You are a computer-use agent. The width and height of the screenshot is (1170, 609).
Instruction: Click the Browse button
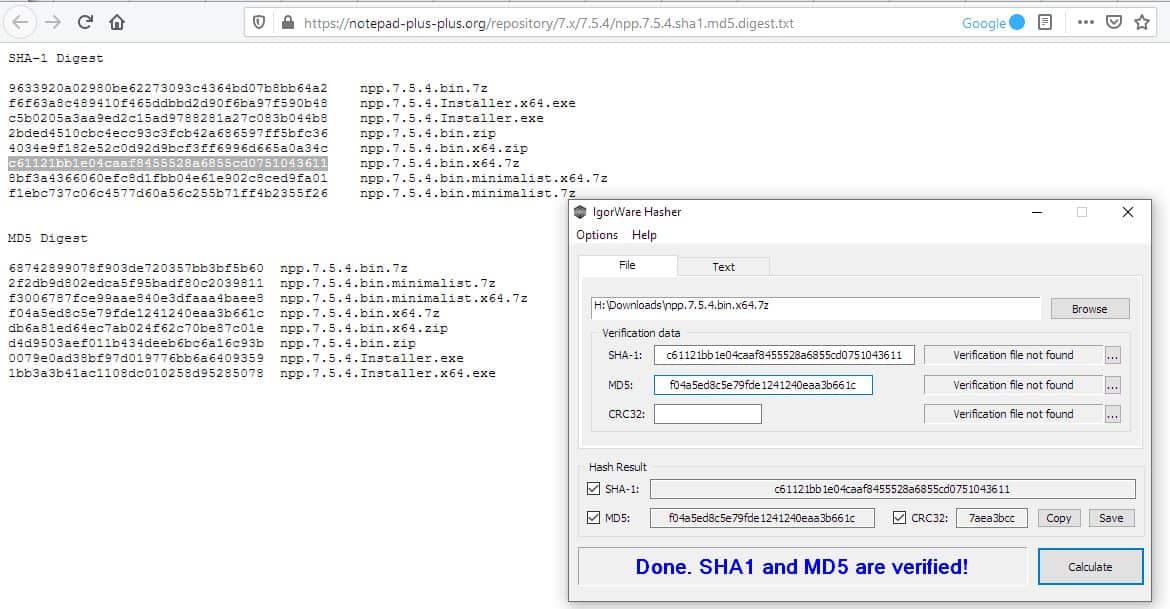(x=1089, y=309)
